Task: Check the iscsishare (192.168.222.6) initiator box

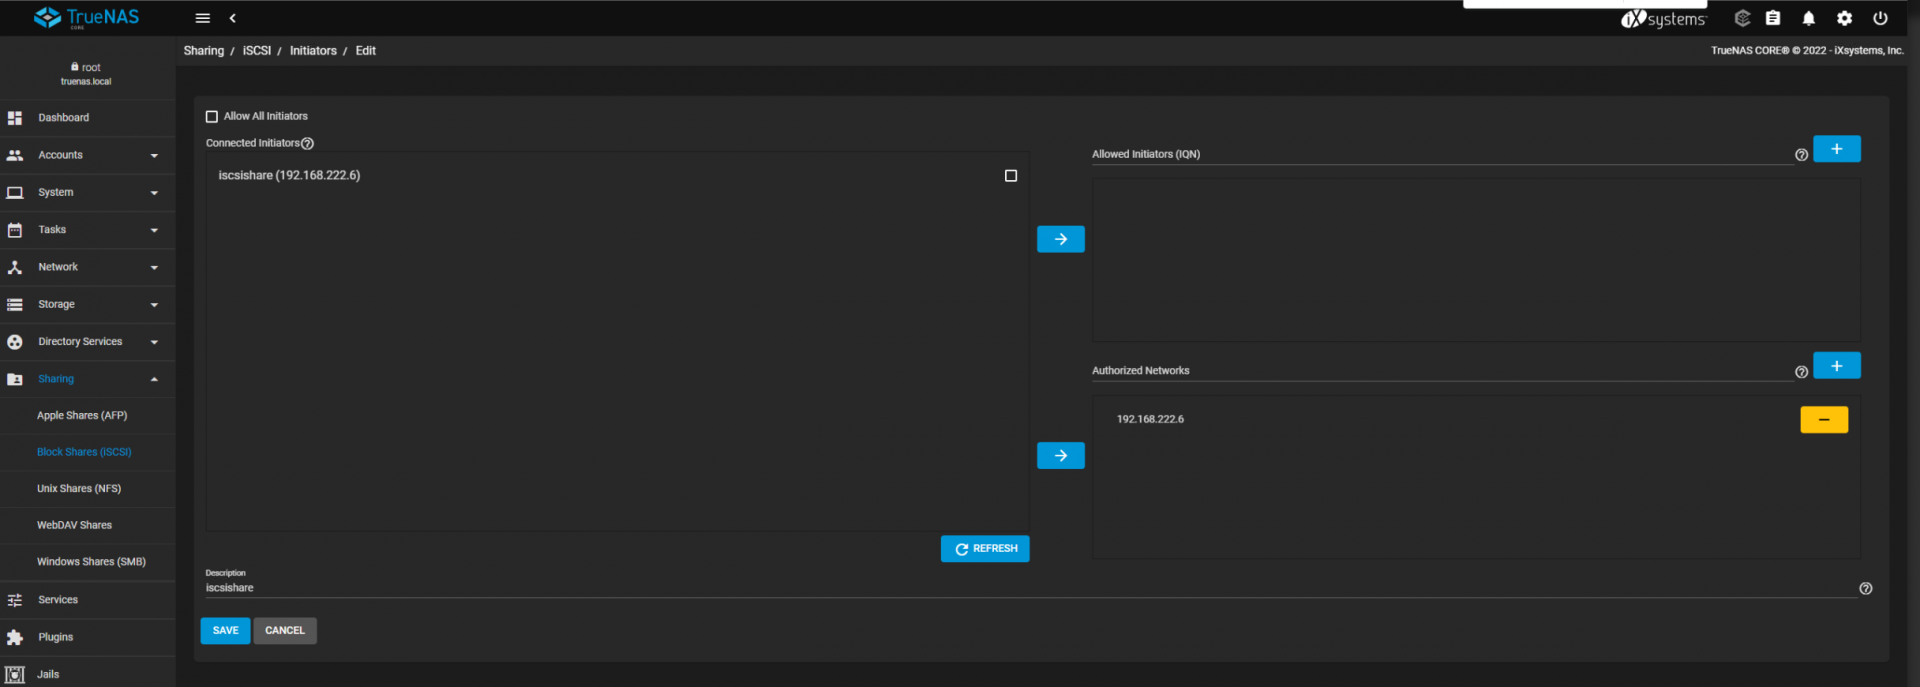Action: click(1010, 175)
